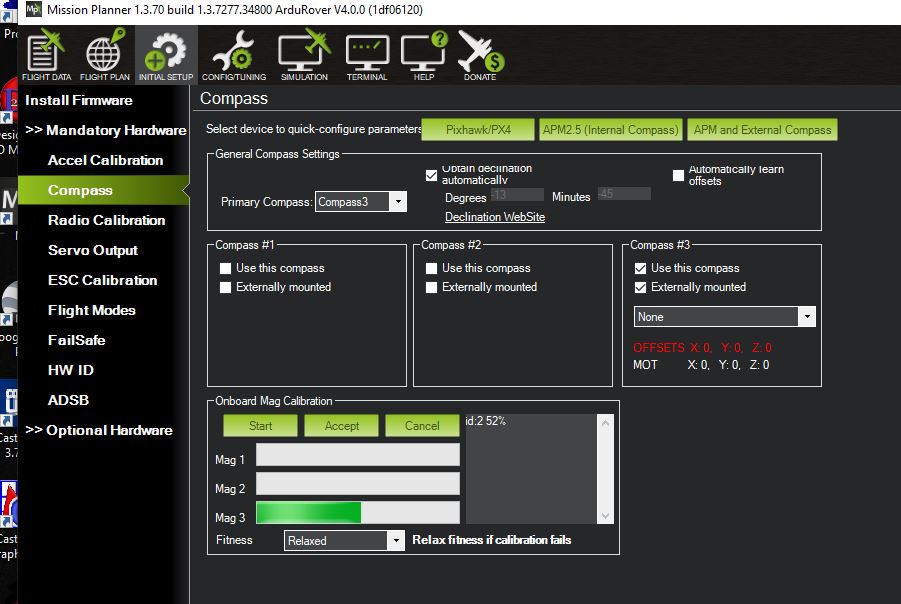The image size is (901, 604).
Task: Click the declination Degrees field
Action: click(x=517, y=195)
